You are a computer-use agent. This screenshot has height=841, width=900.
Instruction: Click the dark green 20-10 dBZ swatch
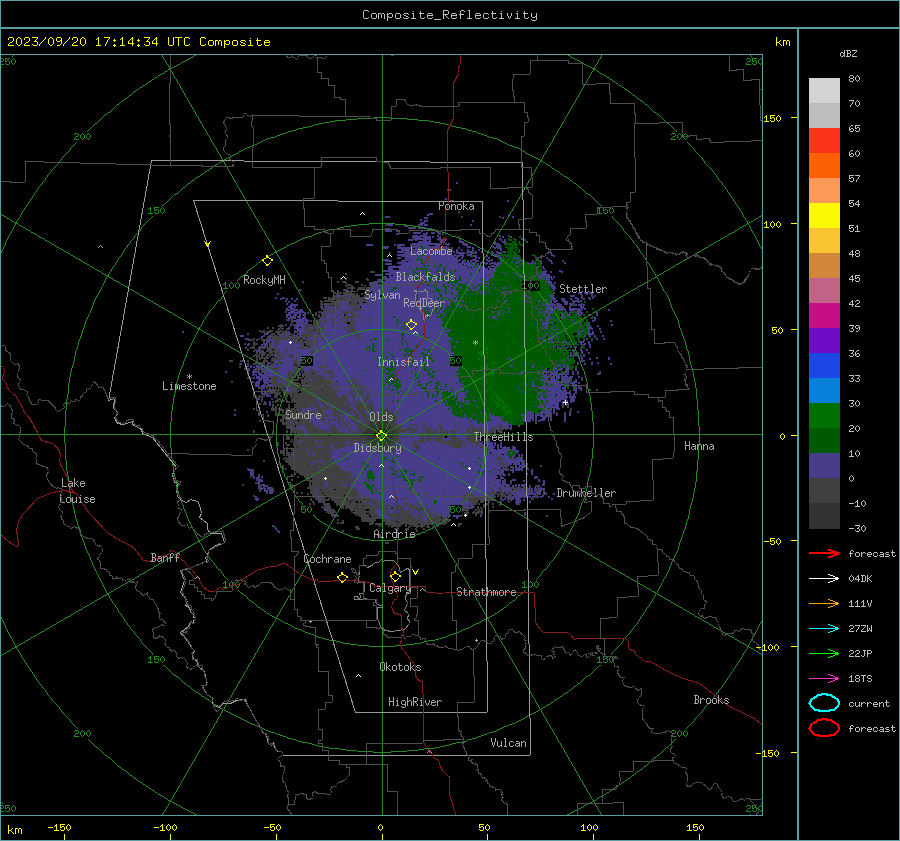pos(824,441)
